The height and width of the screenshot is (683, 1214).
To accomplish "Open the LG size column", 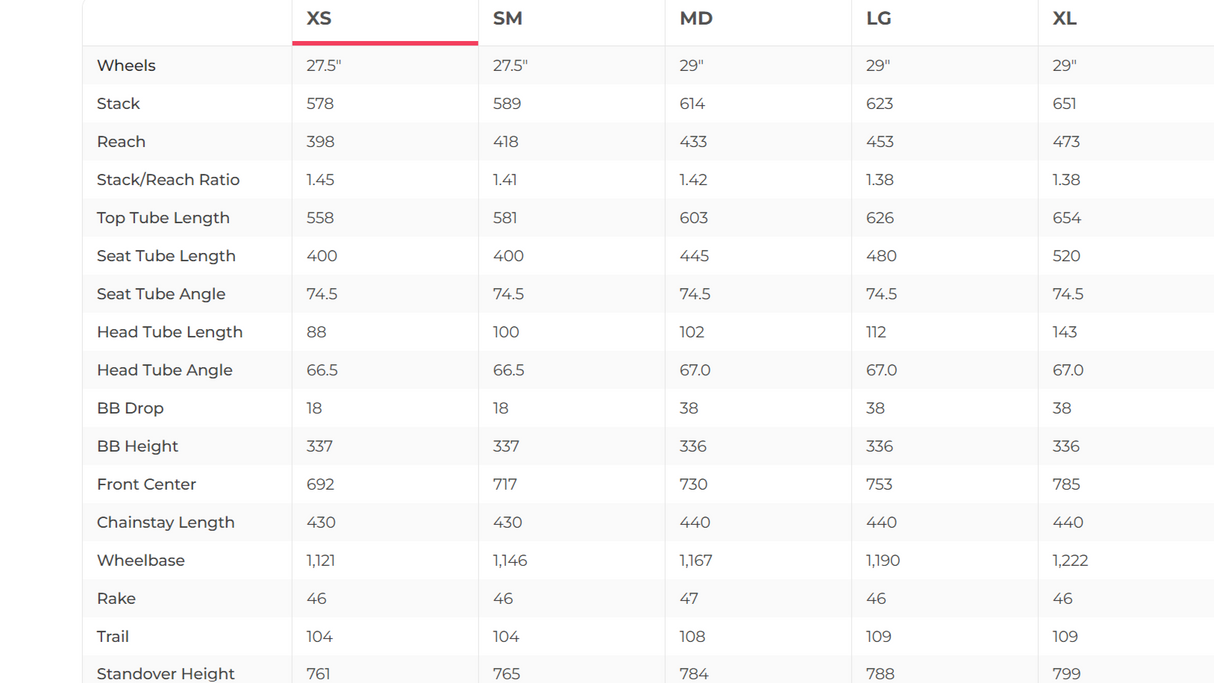I will click(879, 19).
